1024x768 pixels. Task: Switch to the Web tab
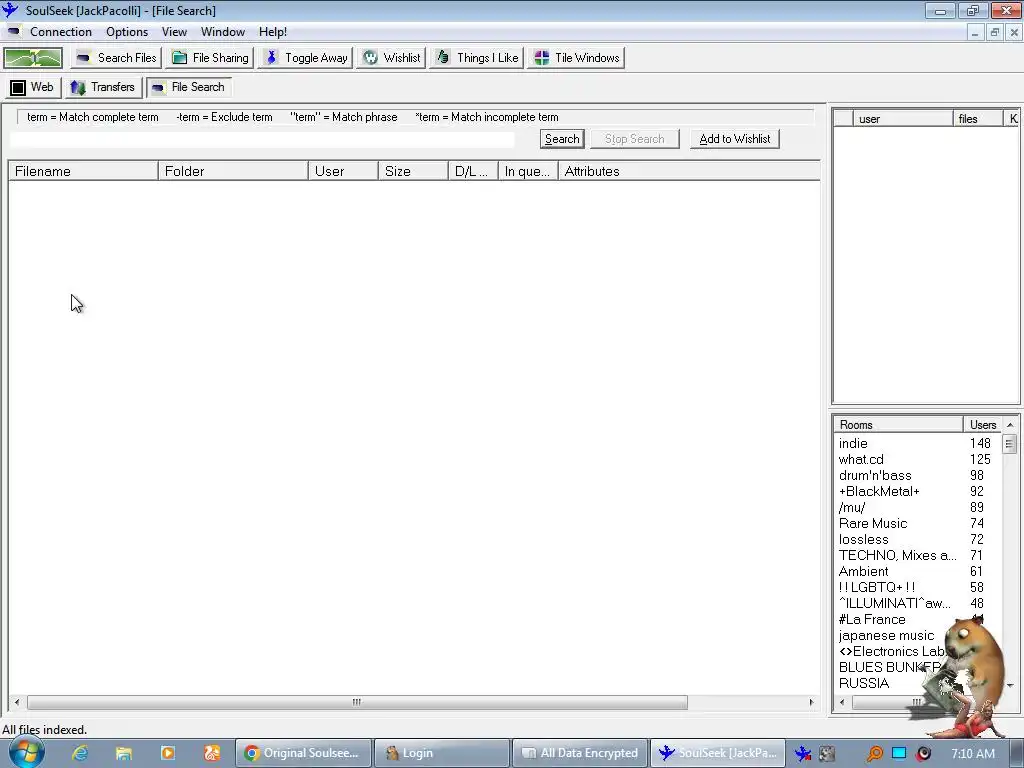33,87
